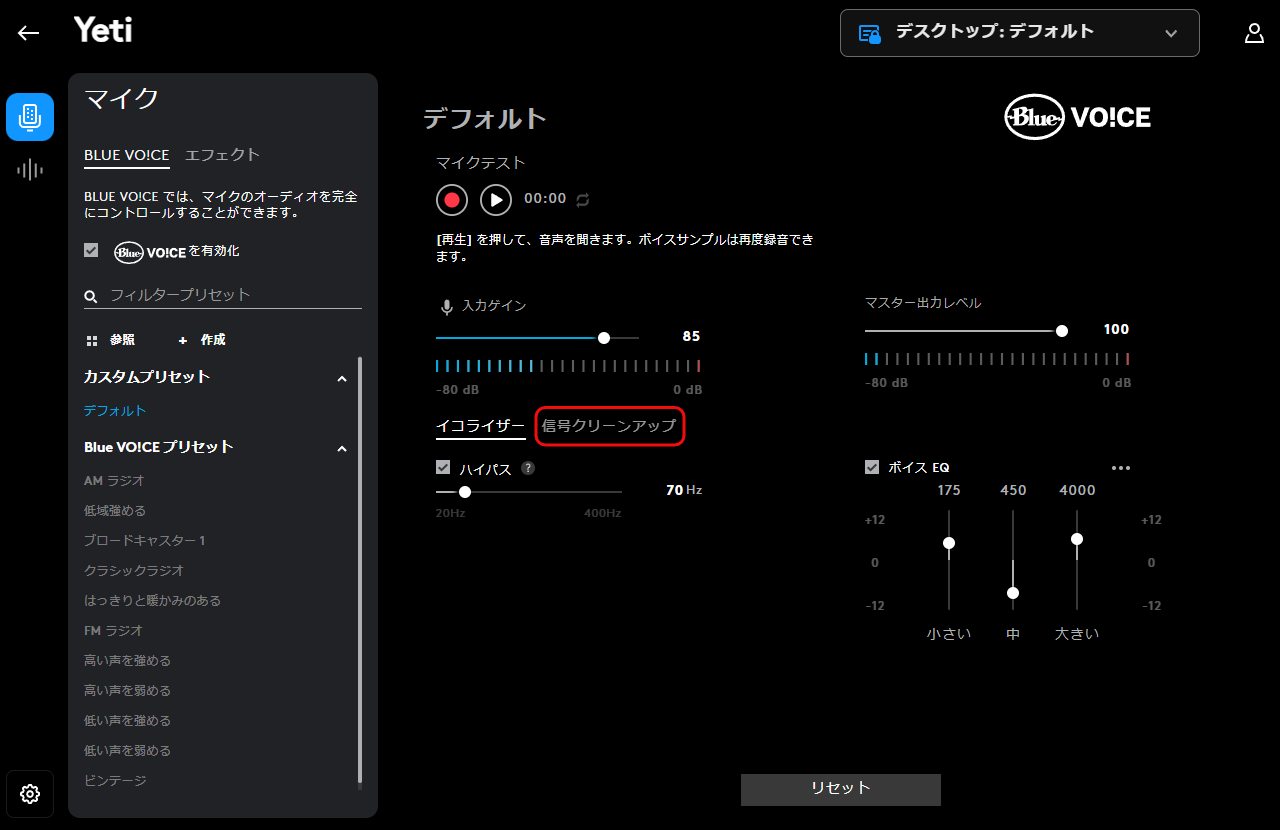Start recording the mic test
The height and width of the screenshot is (830, 1280).
(452, 200)
